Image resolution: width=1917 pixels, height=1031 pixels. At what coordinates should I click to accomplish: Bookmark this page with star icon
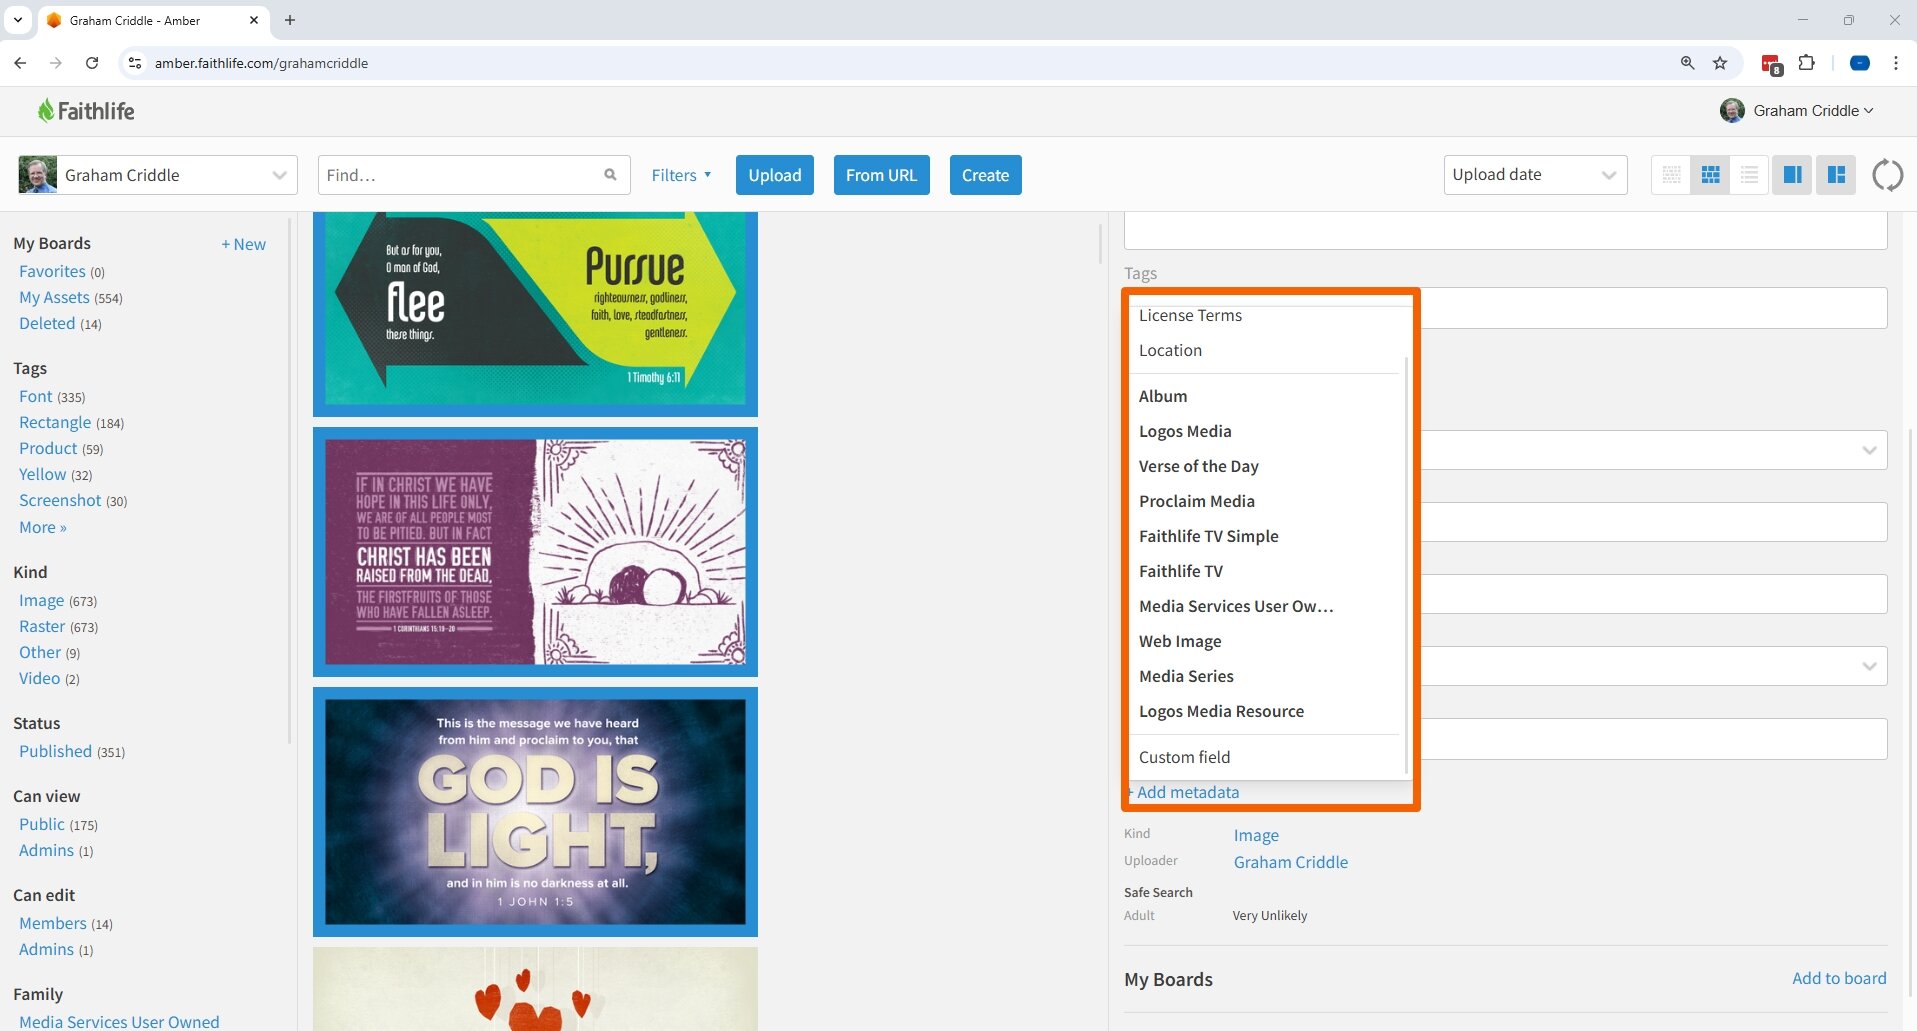(1720, 63)
